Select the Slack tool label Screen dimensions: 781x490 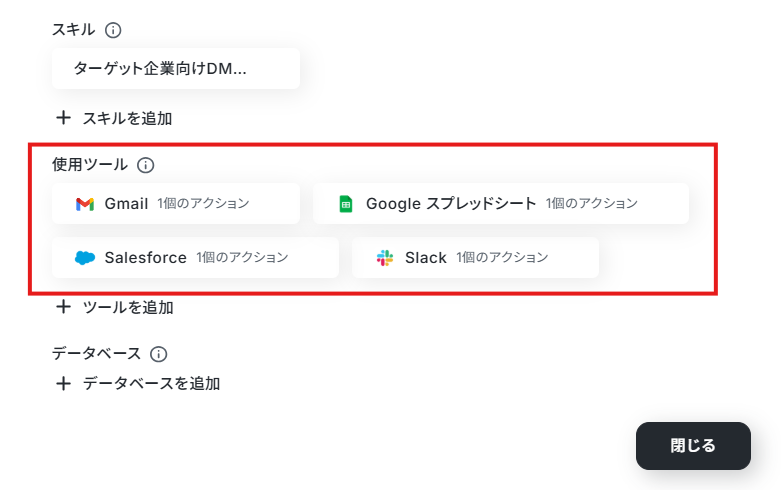[425, 257]
